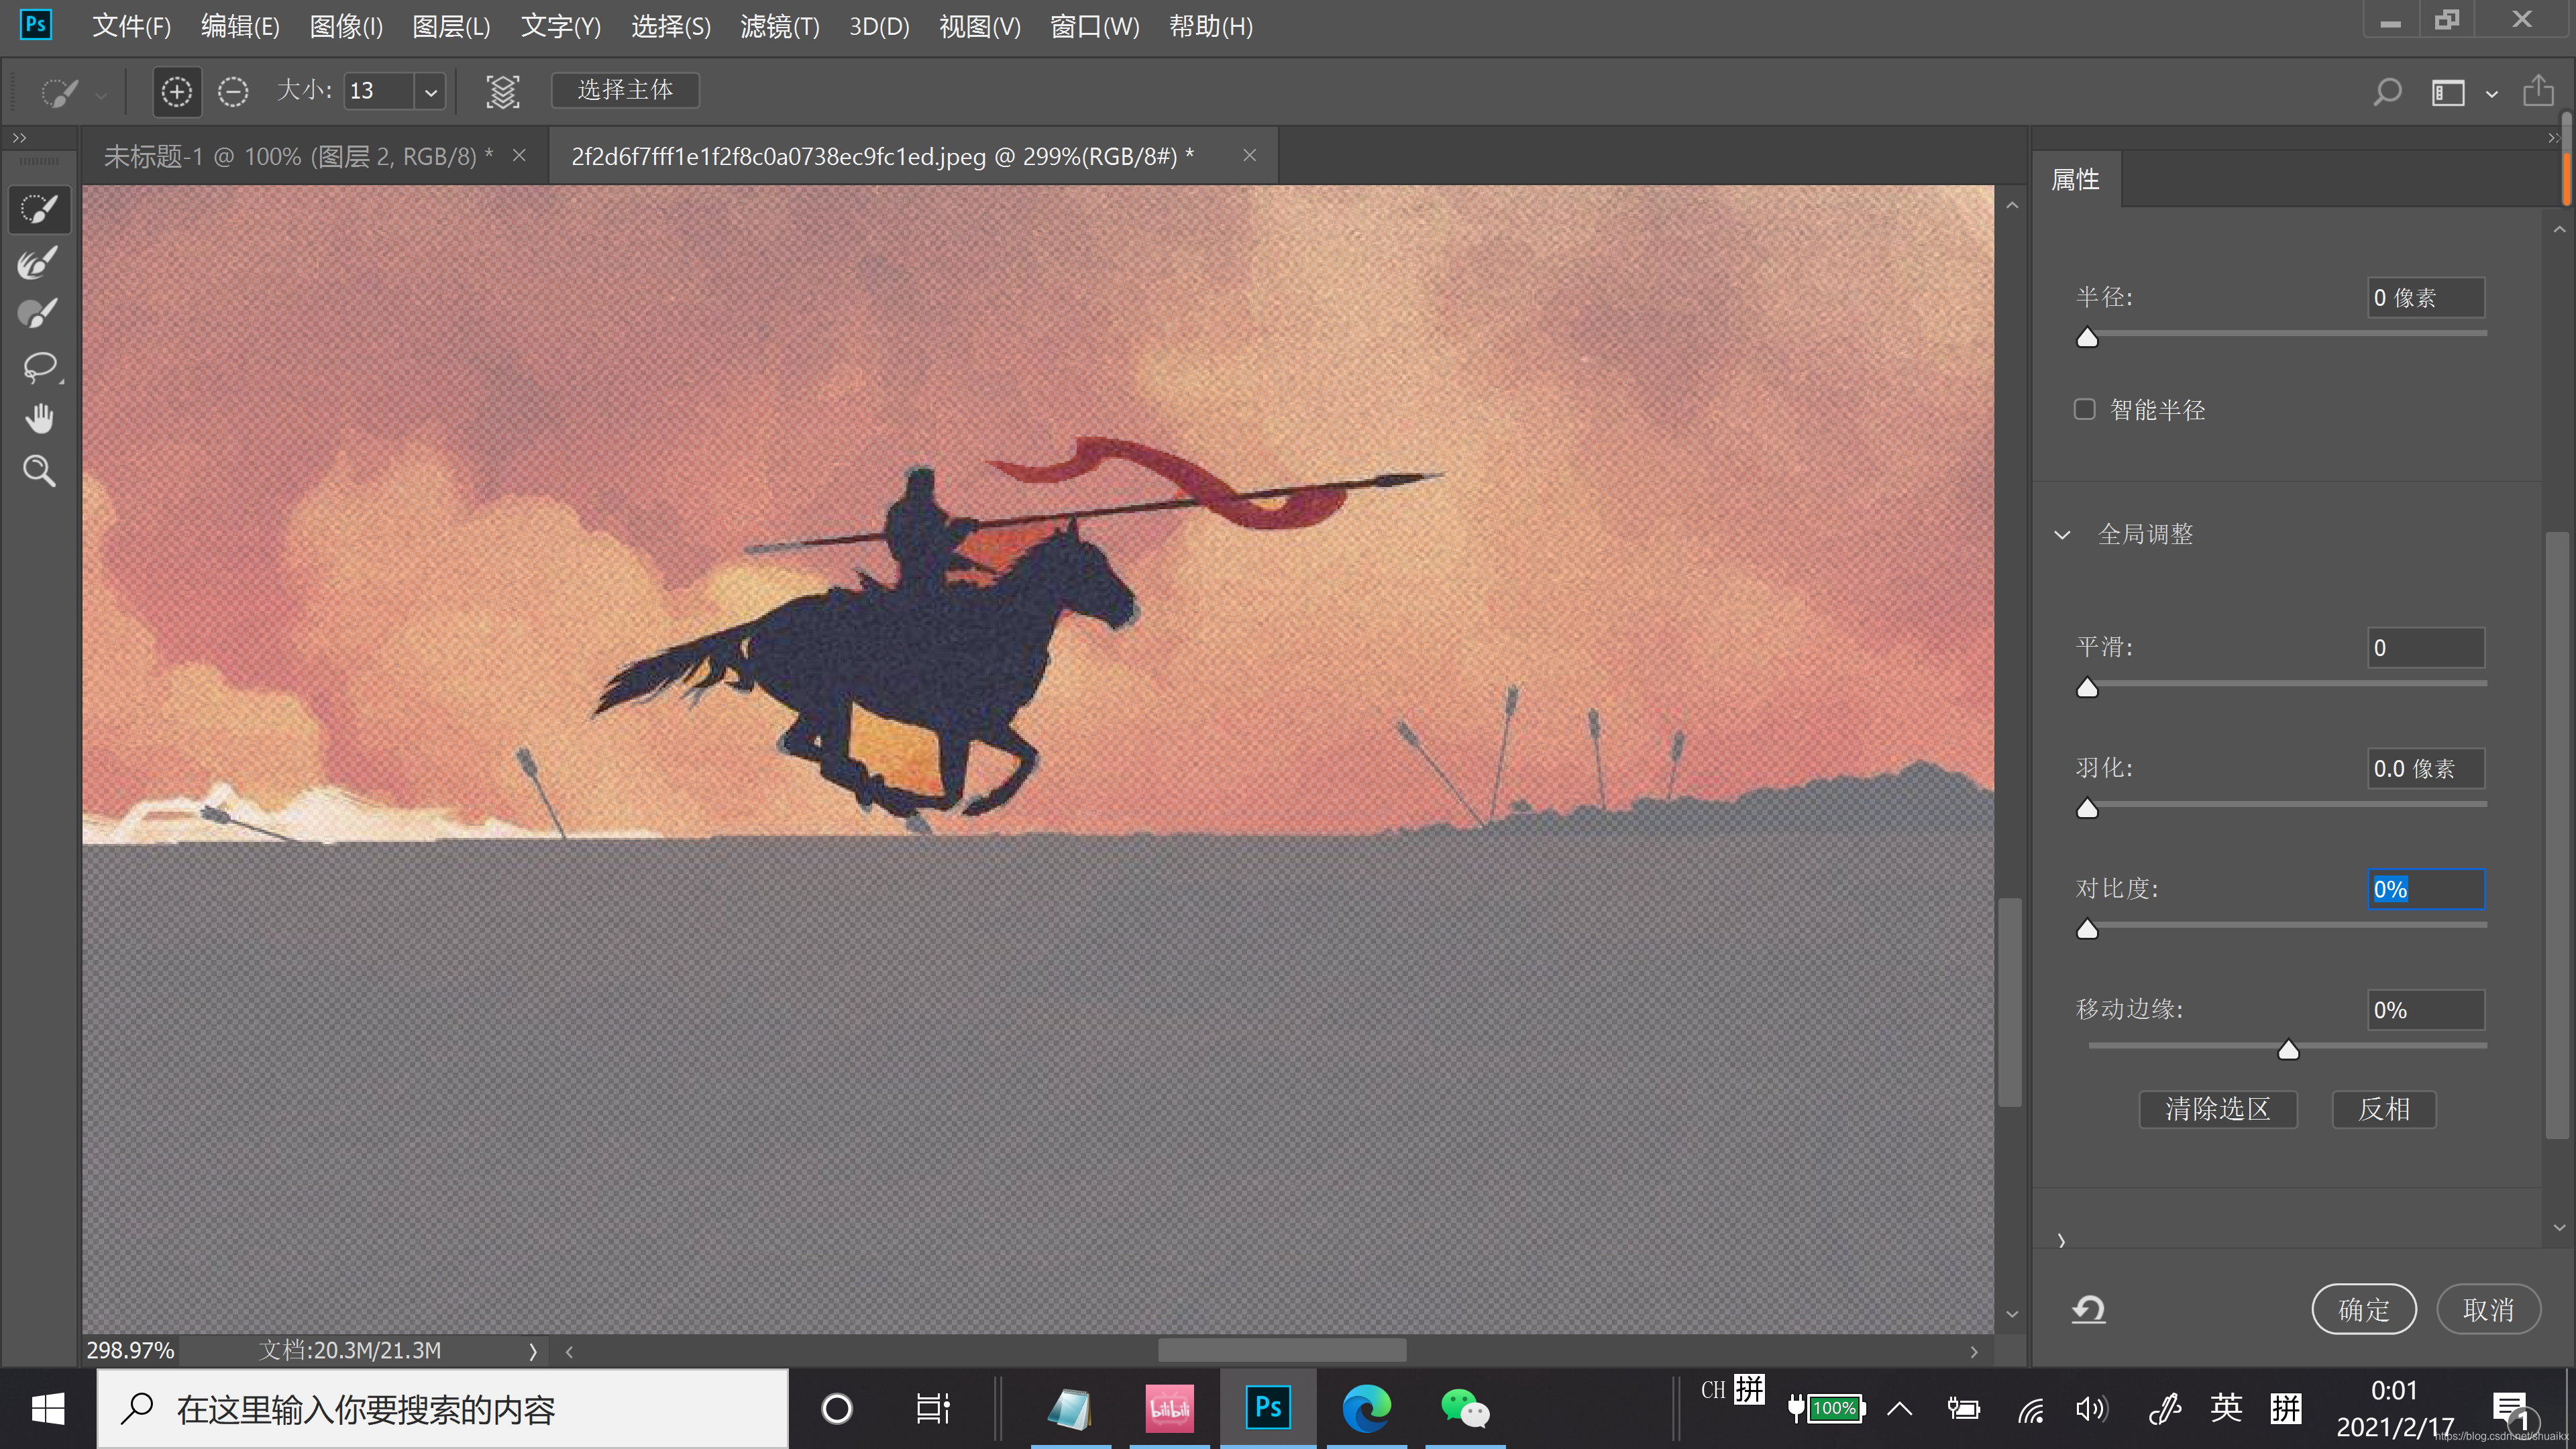Screen dimensions: 2576x1449
Task: Open the workspace layout dropdown arrow
Action: point(2491,94)
